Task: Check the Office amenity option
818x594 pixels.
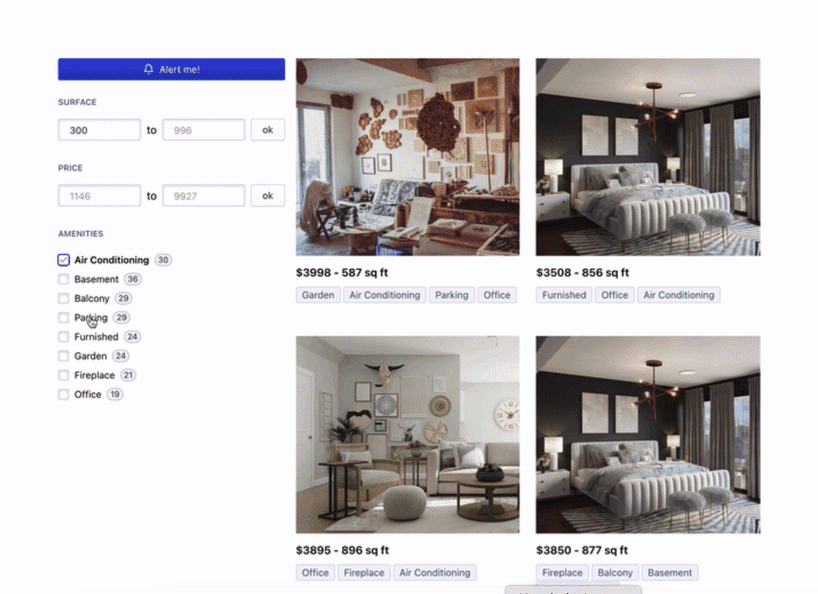Action: (64, 395)
